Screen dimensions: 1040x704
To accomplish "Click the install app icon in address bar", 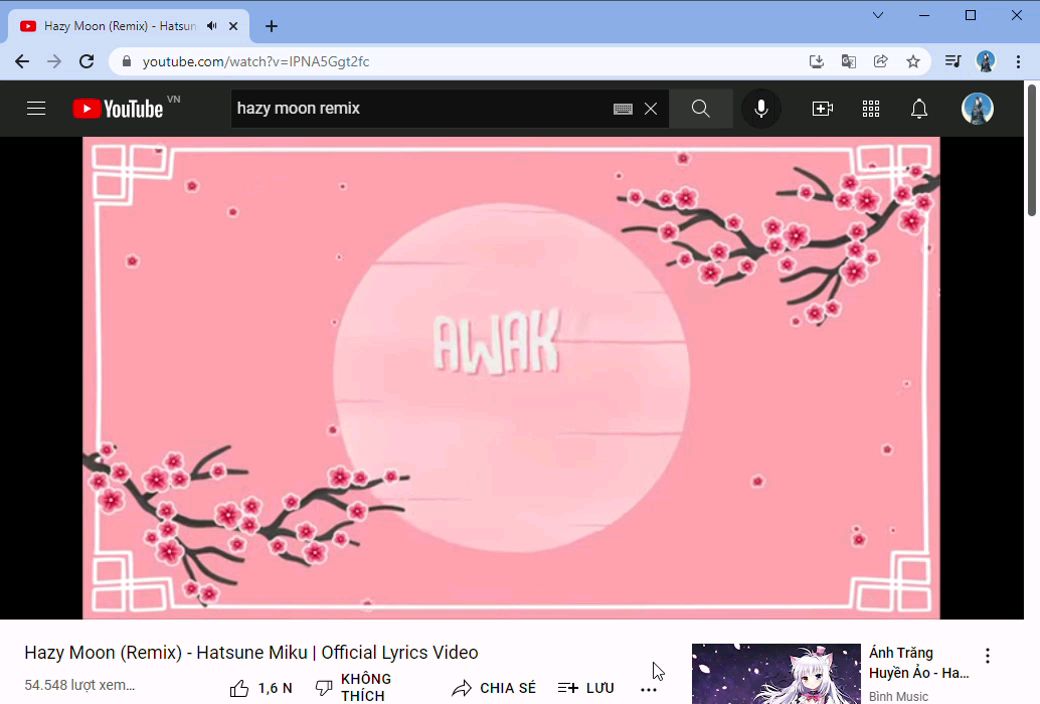I will [x=816, y=62].
